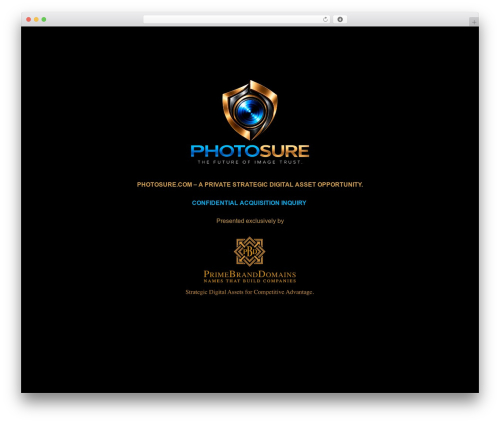
Task: Maximize the window with the green button
Action: tap(44, 19)
